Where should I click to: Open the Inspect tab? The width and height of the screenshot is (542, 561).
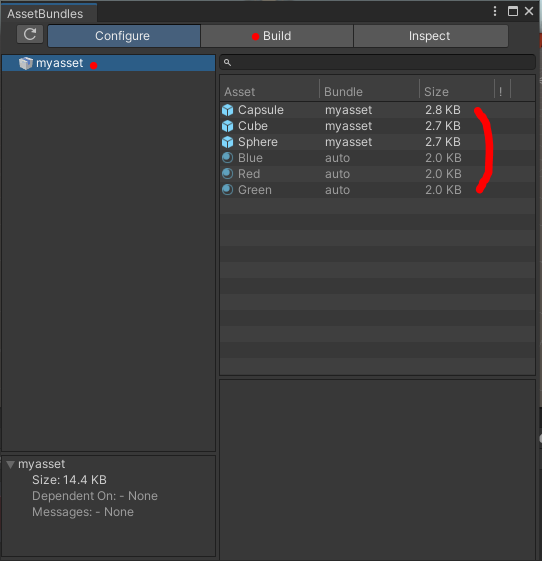pos(431,36)
